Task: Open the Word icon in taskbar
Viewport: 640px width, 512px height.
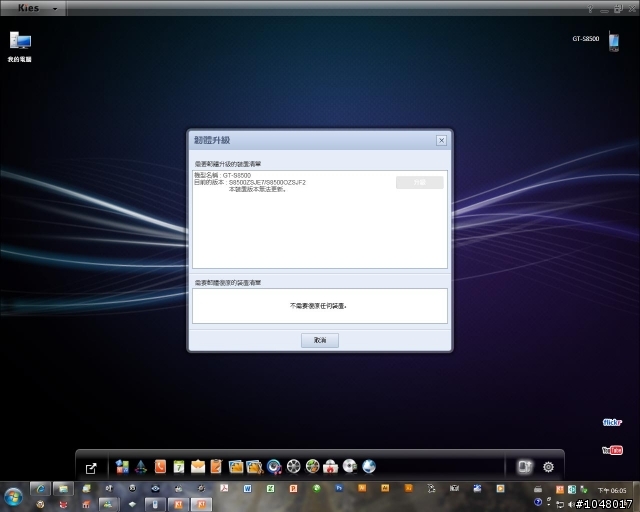Action: [247, 488]
